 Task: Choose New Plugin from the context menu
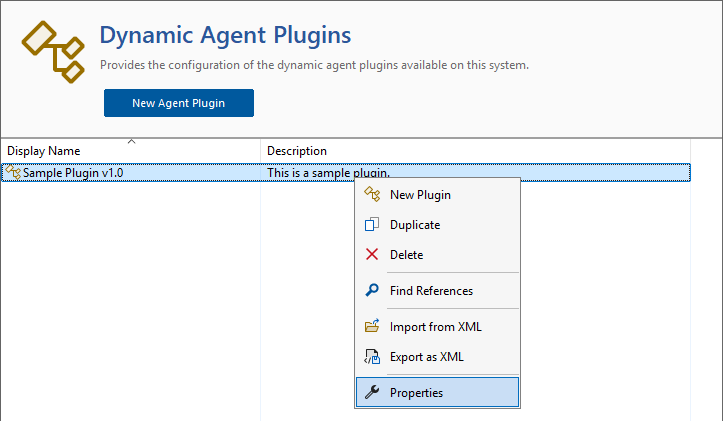click(x=420, y=195)
